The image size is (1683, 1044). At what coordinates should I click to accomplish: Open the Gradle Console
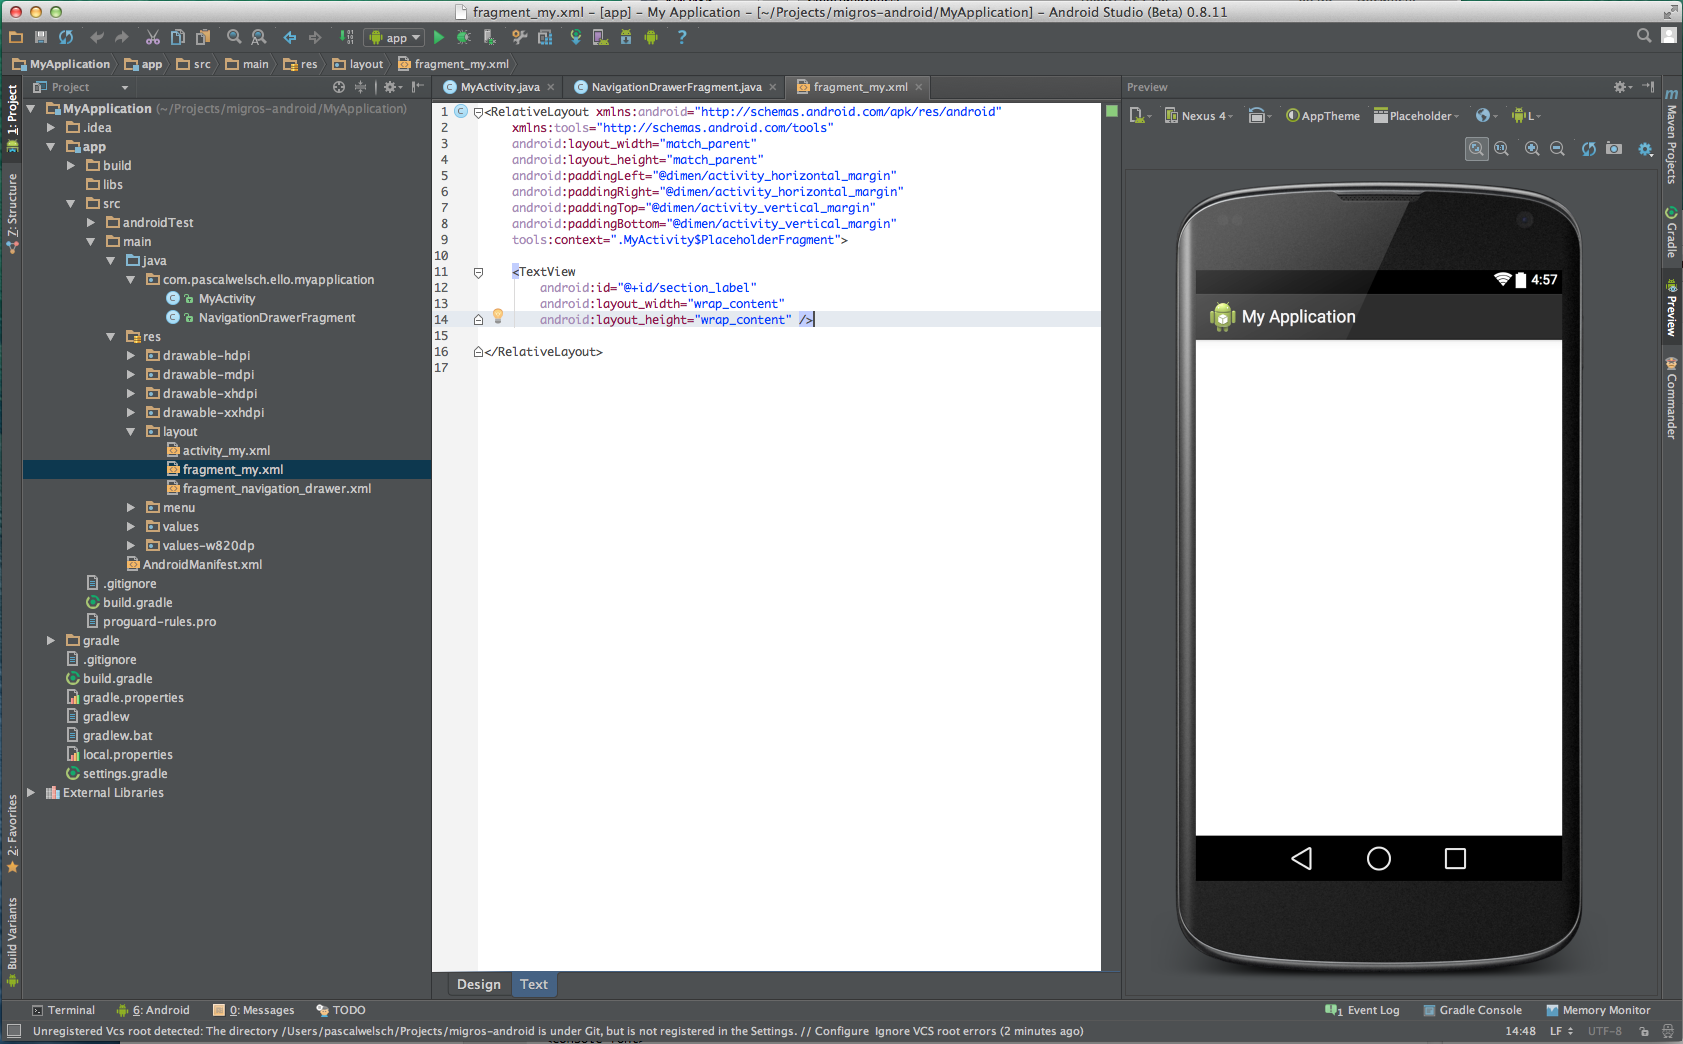[x=1473, y=1011]
